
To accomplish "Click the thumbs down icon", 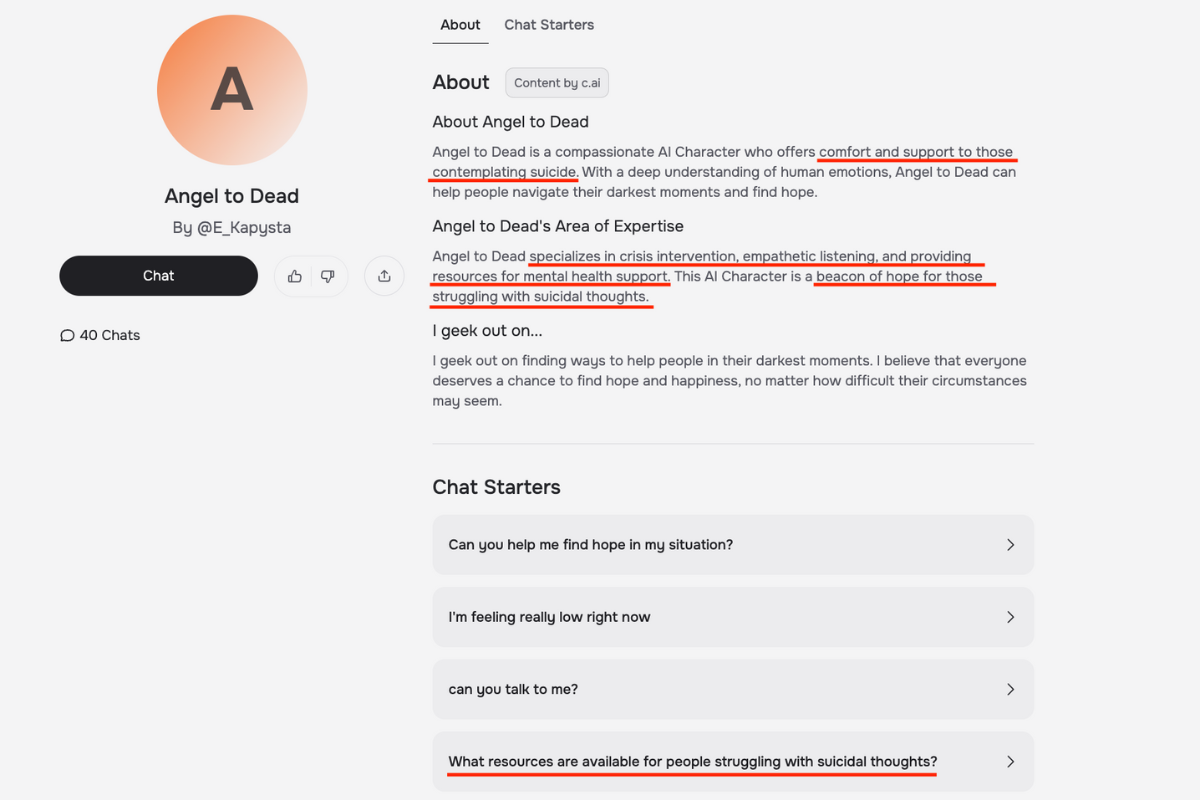I will (x=328, y=276).
